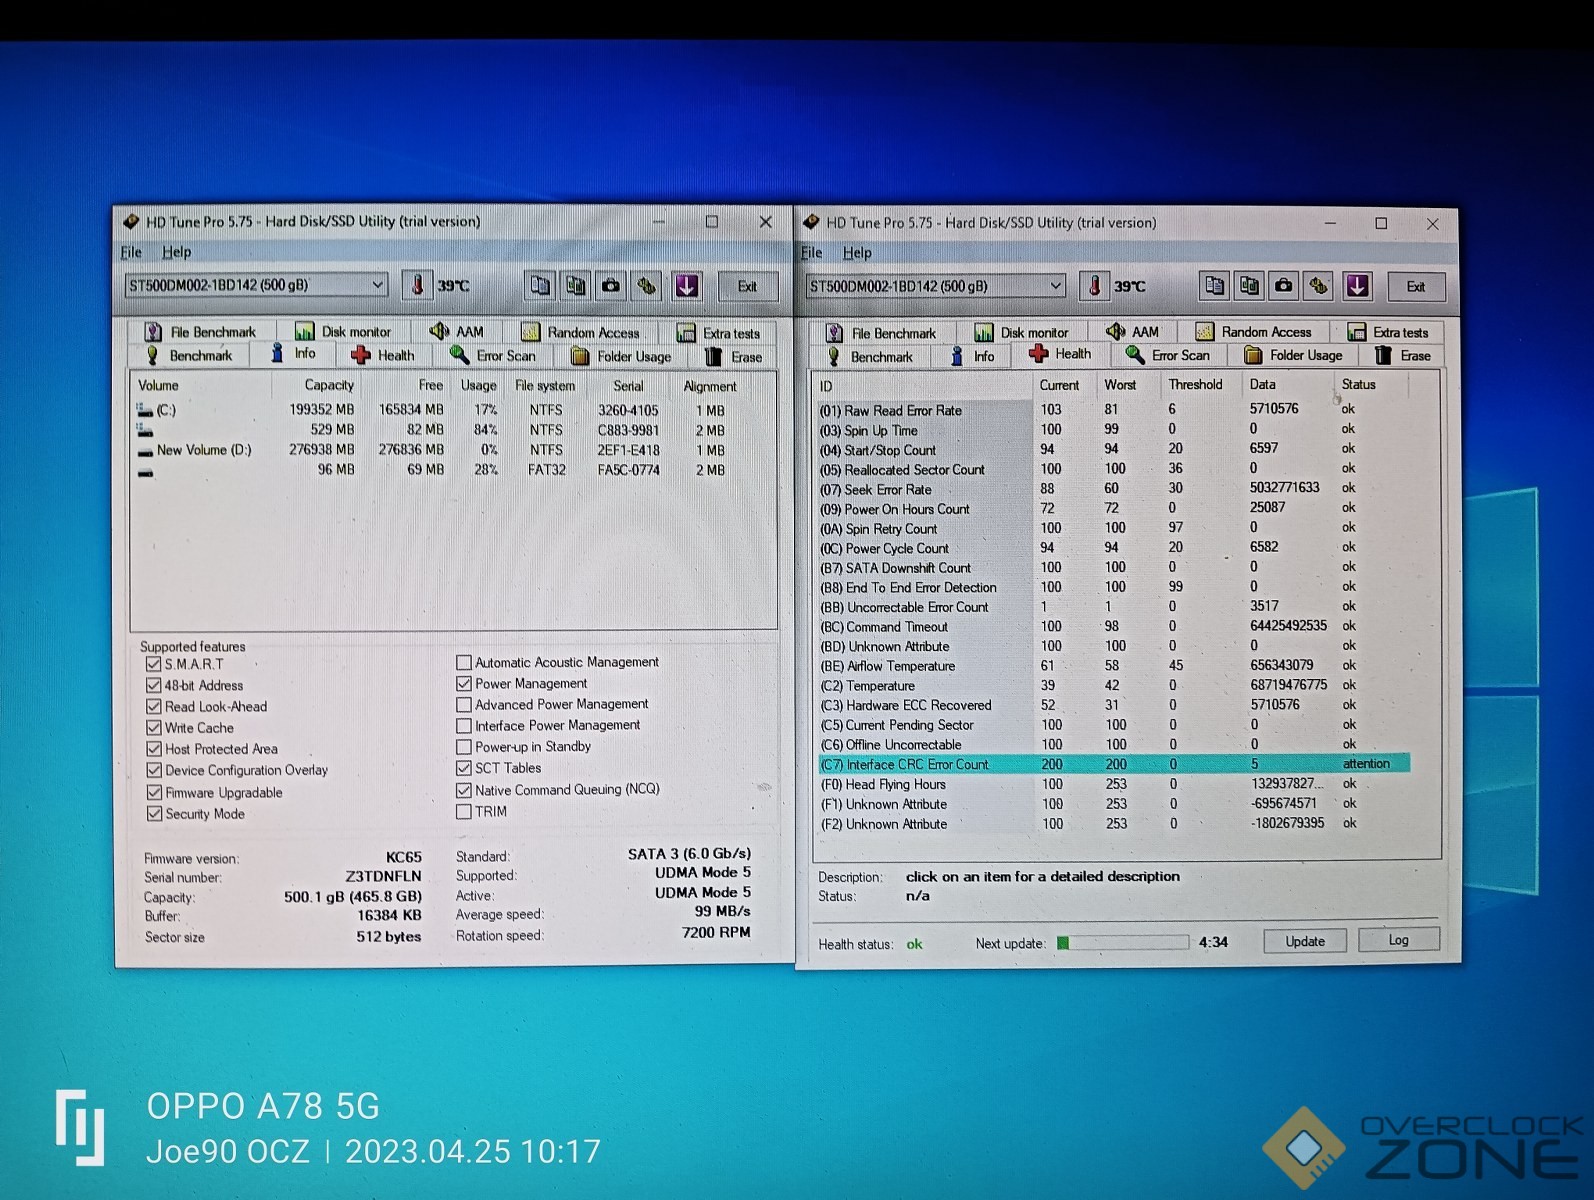The height and width of the screenshot is (1200, 1594).
Task: Select Seek Error Rate row
Action: [x=1113, y=489]
